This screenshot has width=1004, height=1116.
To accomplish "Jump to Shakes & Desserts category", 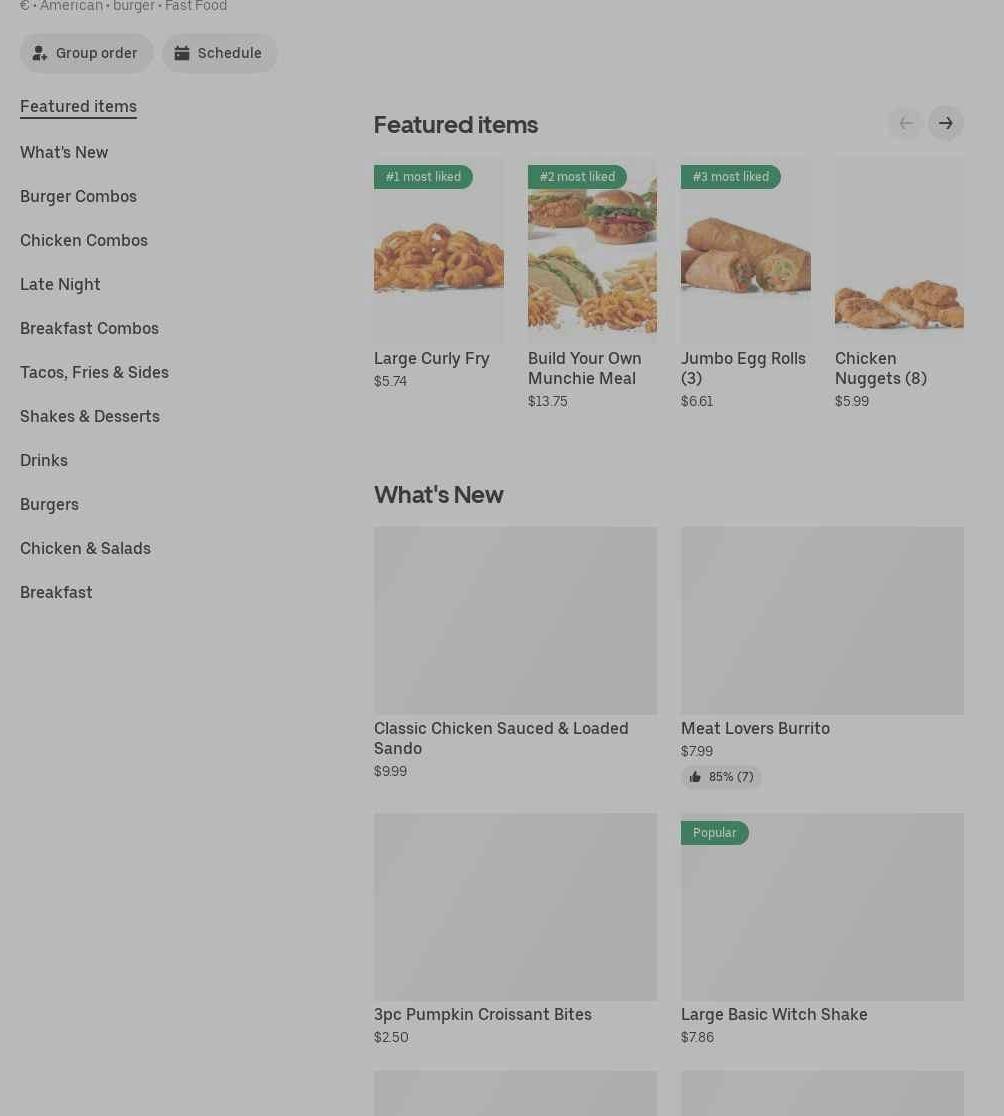I will coord(90,416).
